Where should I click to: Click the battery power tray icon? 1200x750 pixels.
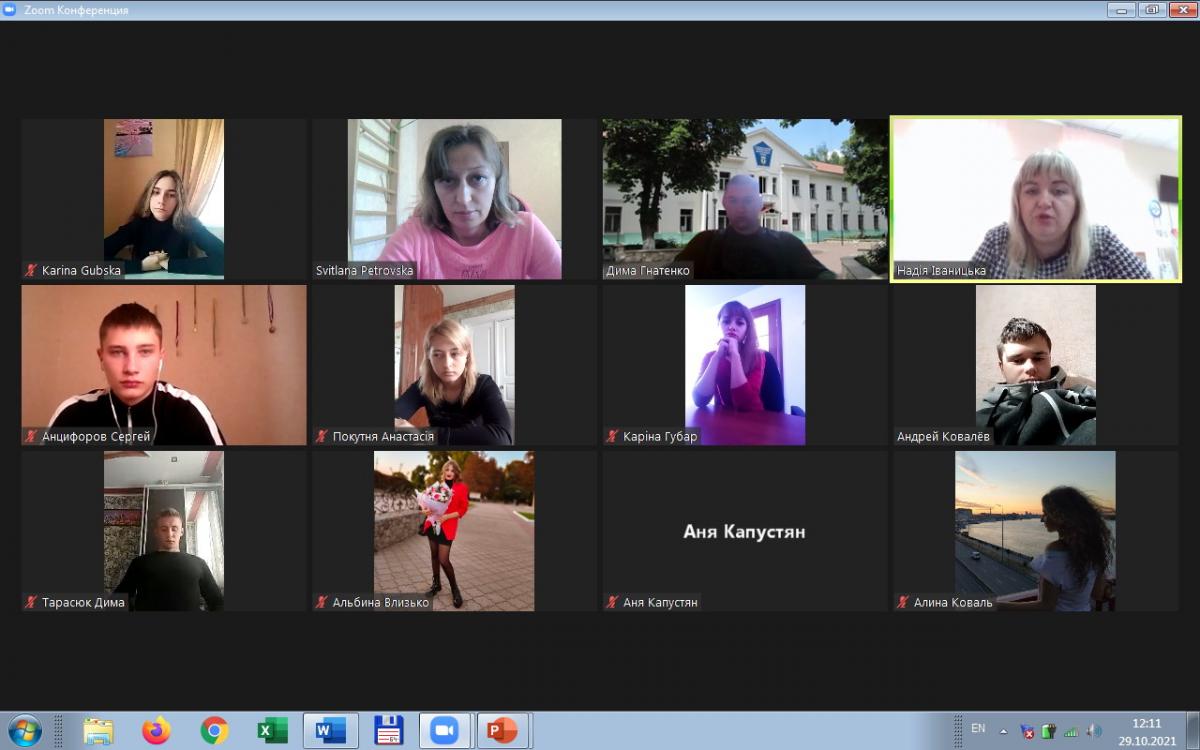(1049, 731)
